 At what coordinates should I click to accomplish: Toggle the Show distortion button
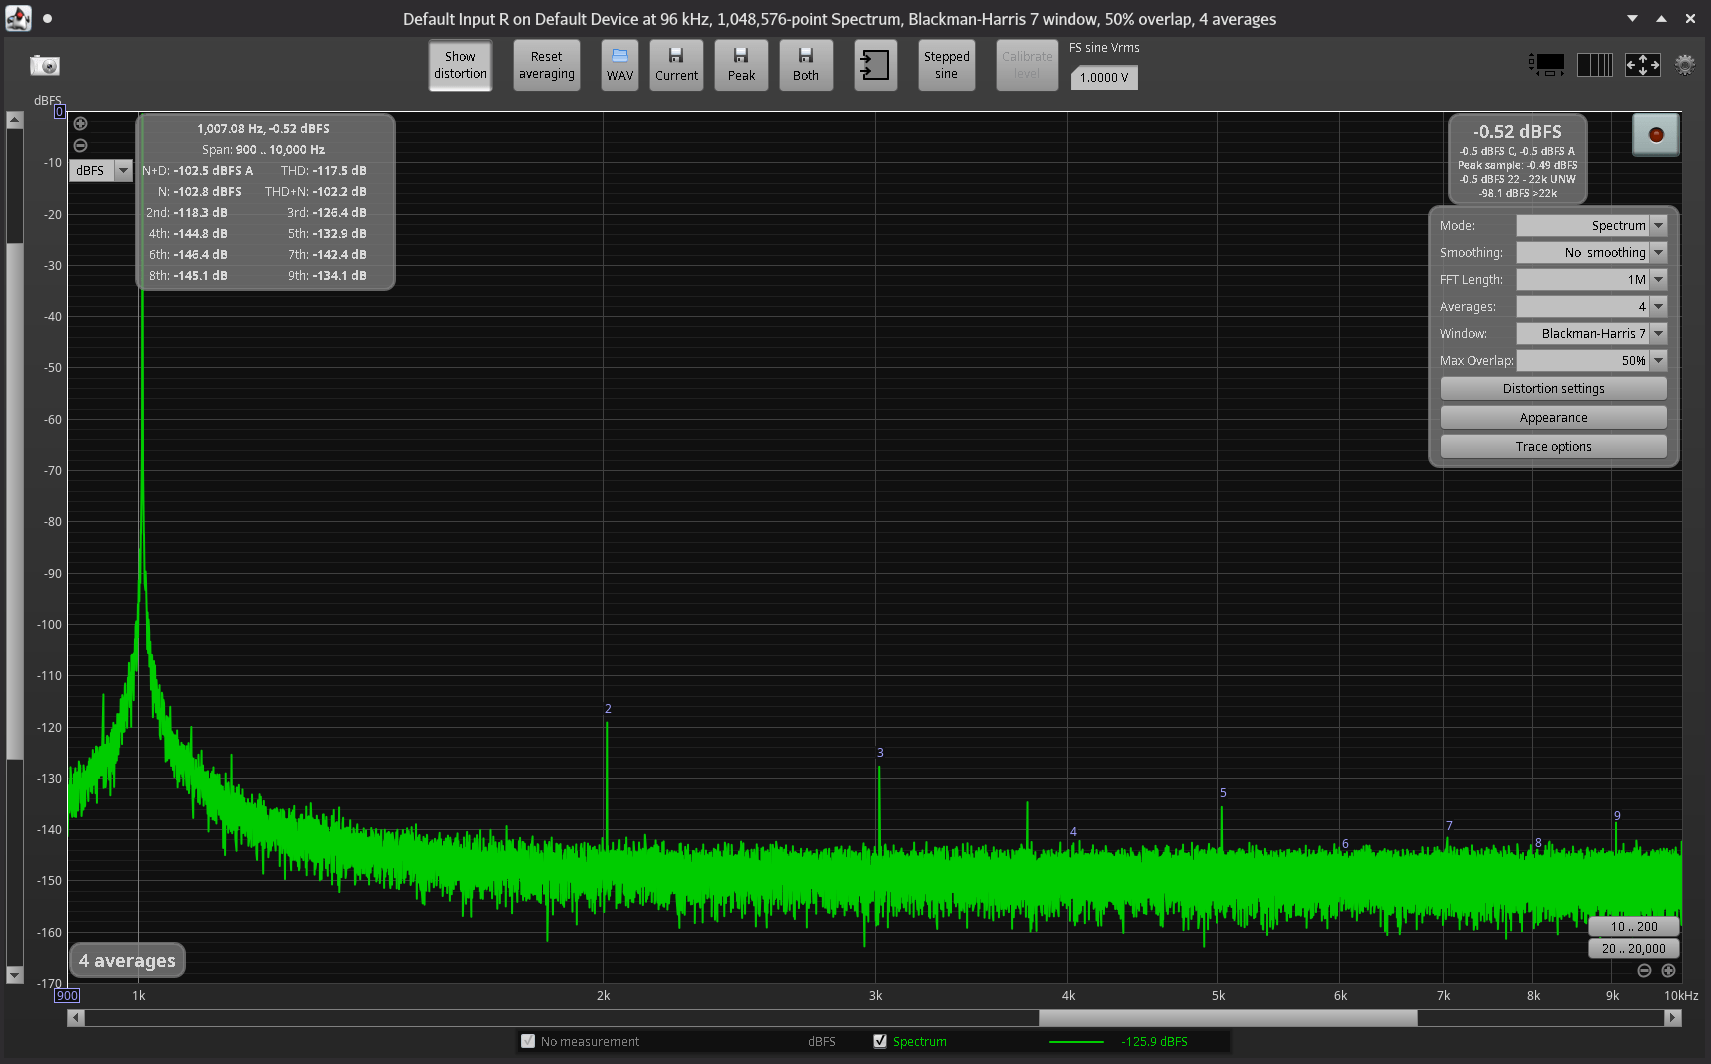[x=460, y=65]
